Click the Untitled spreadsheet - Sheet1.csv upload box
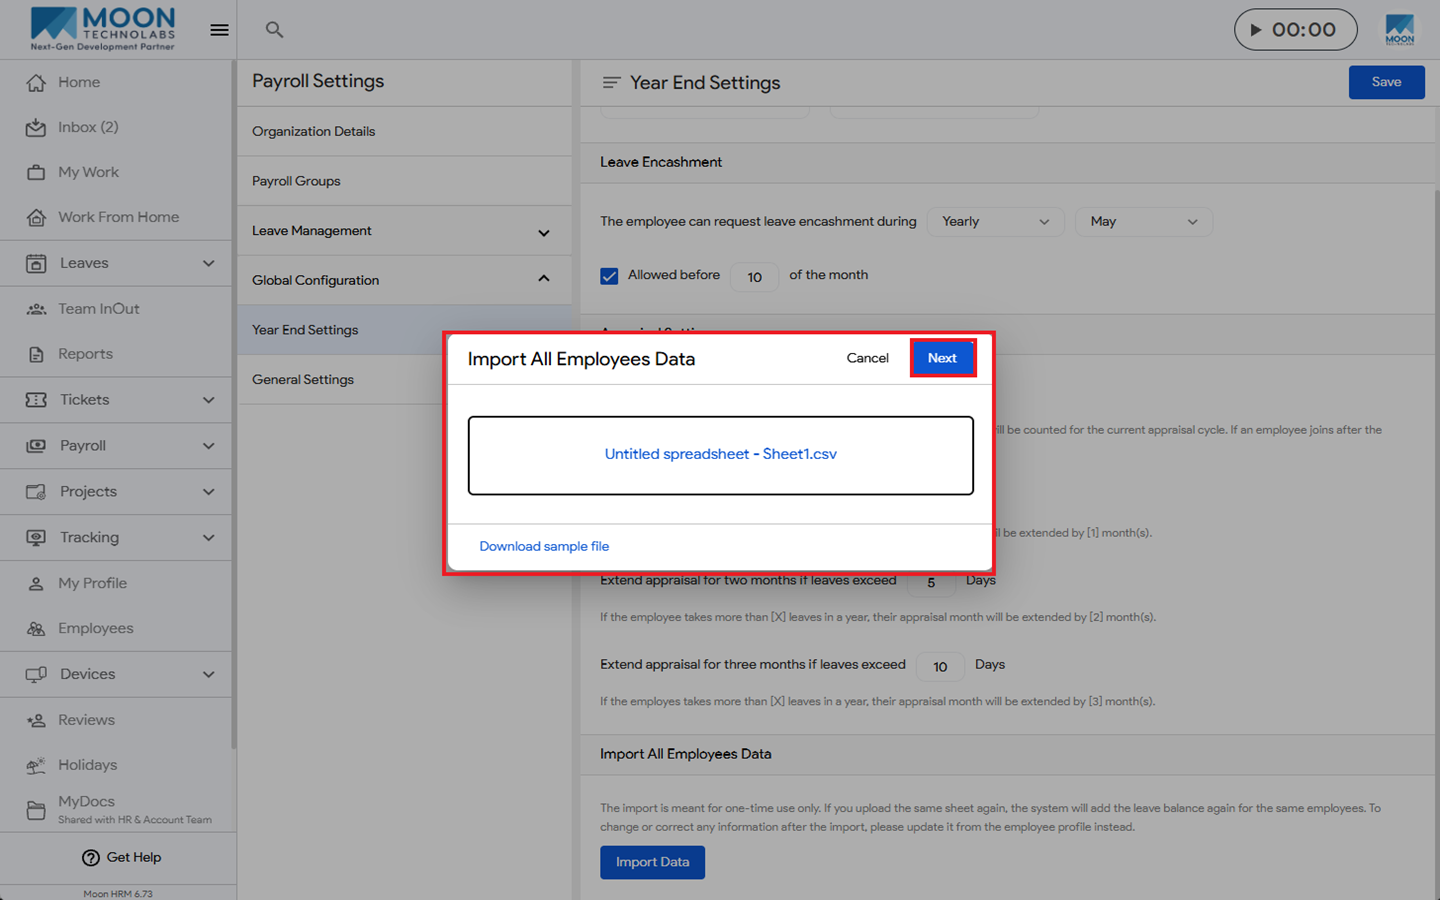Viewport: 1440px width, 900px height. tap(720, 455)
